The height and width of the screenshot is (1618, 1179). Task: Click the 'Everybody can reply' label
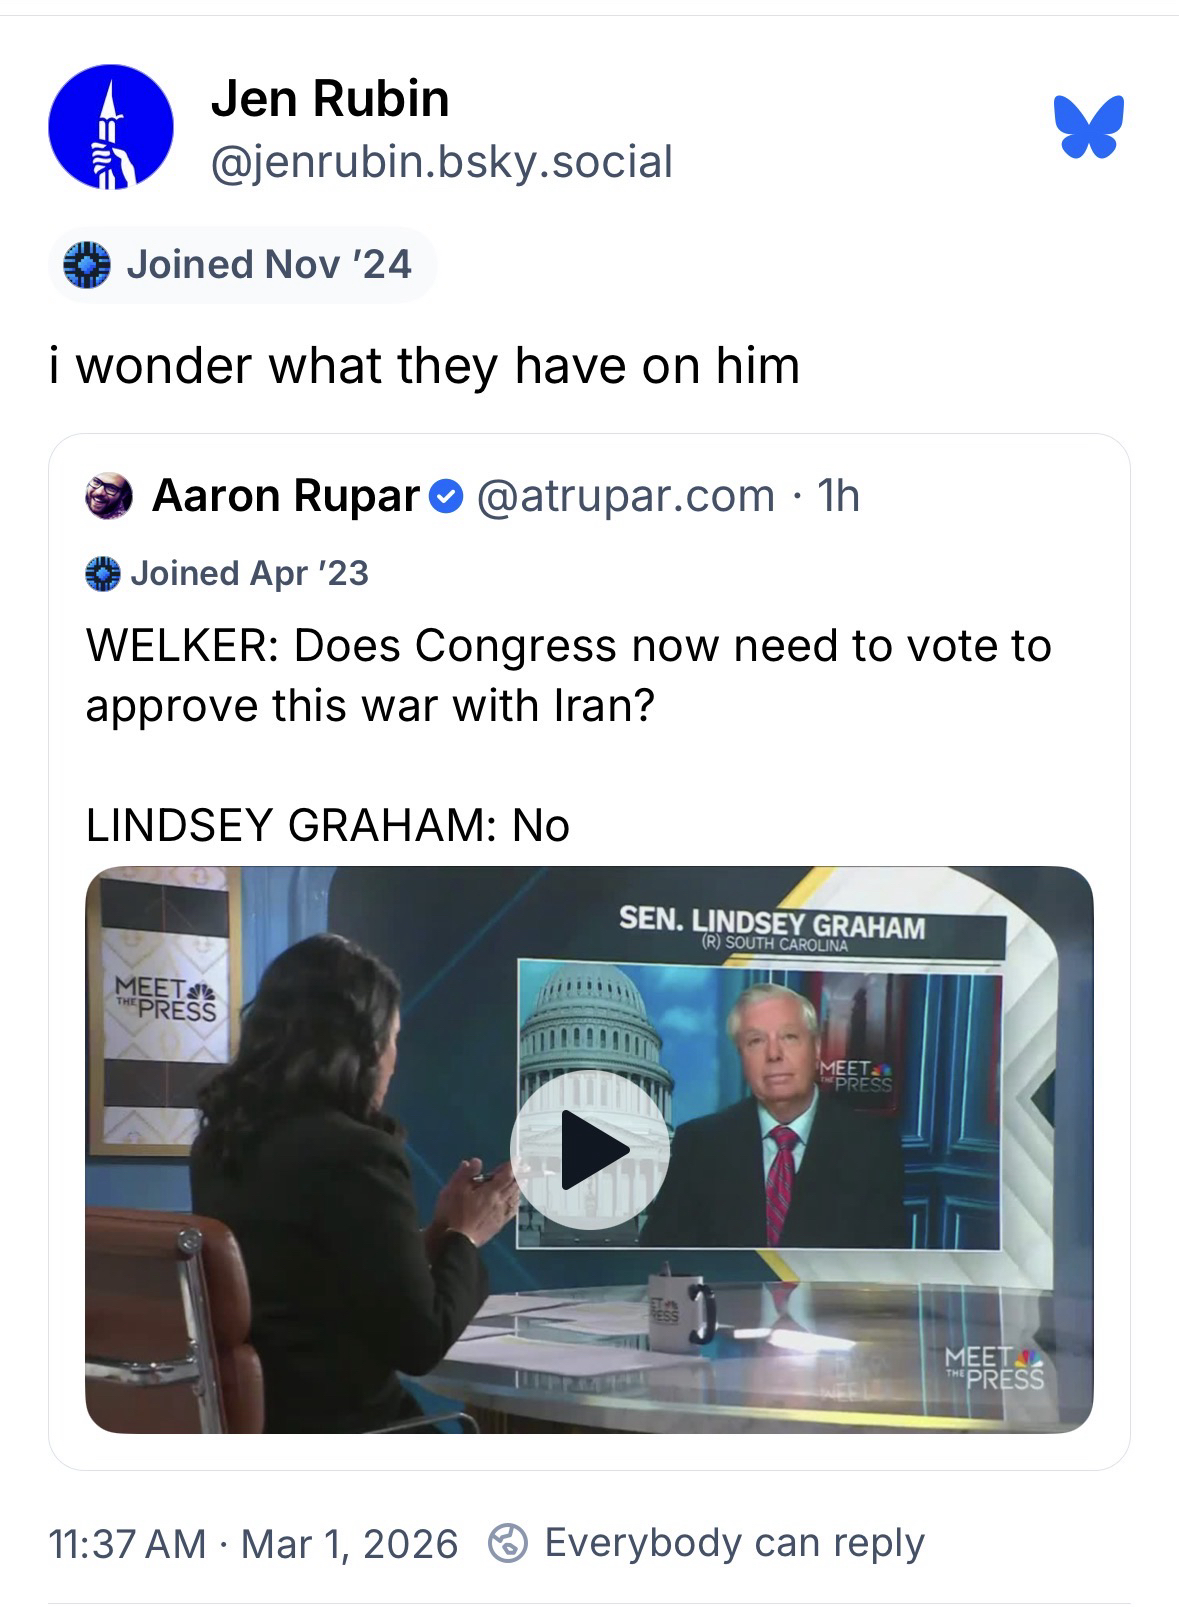tap(734, 1543)
